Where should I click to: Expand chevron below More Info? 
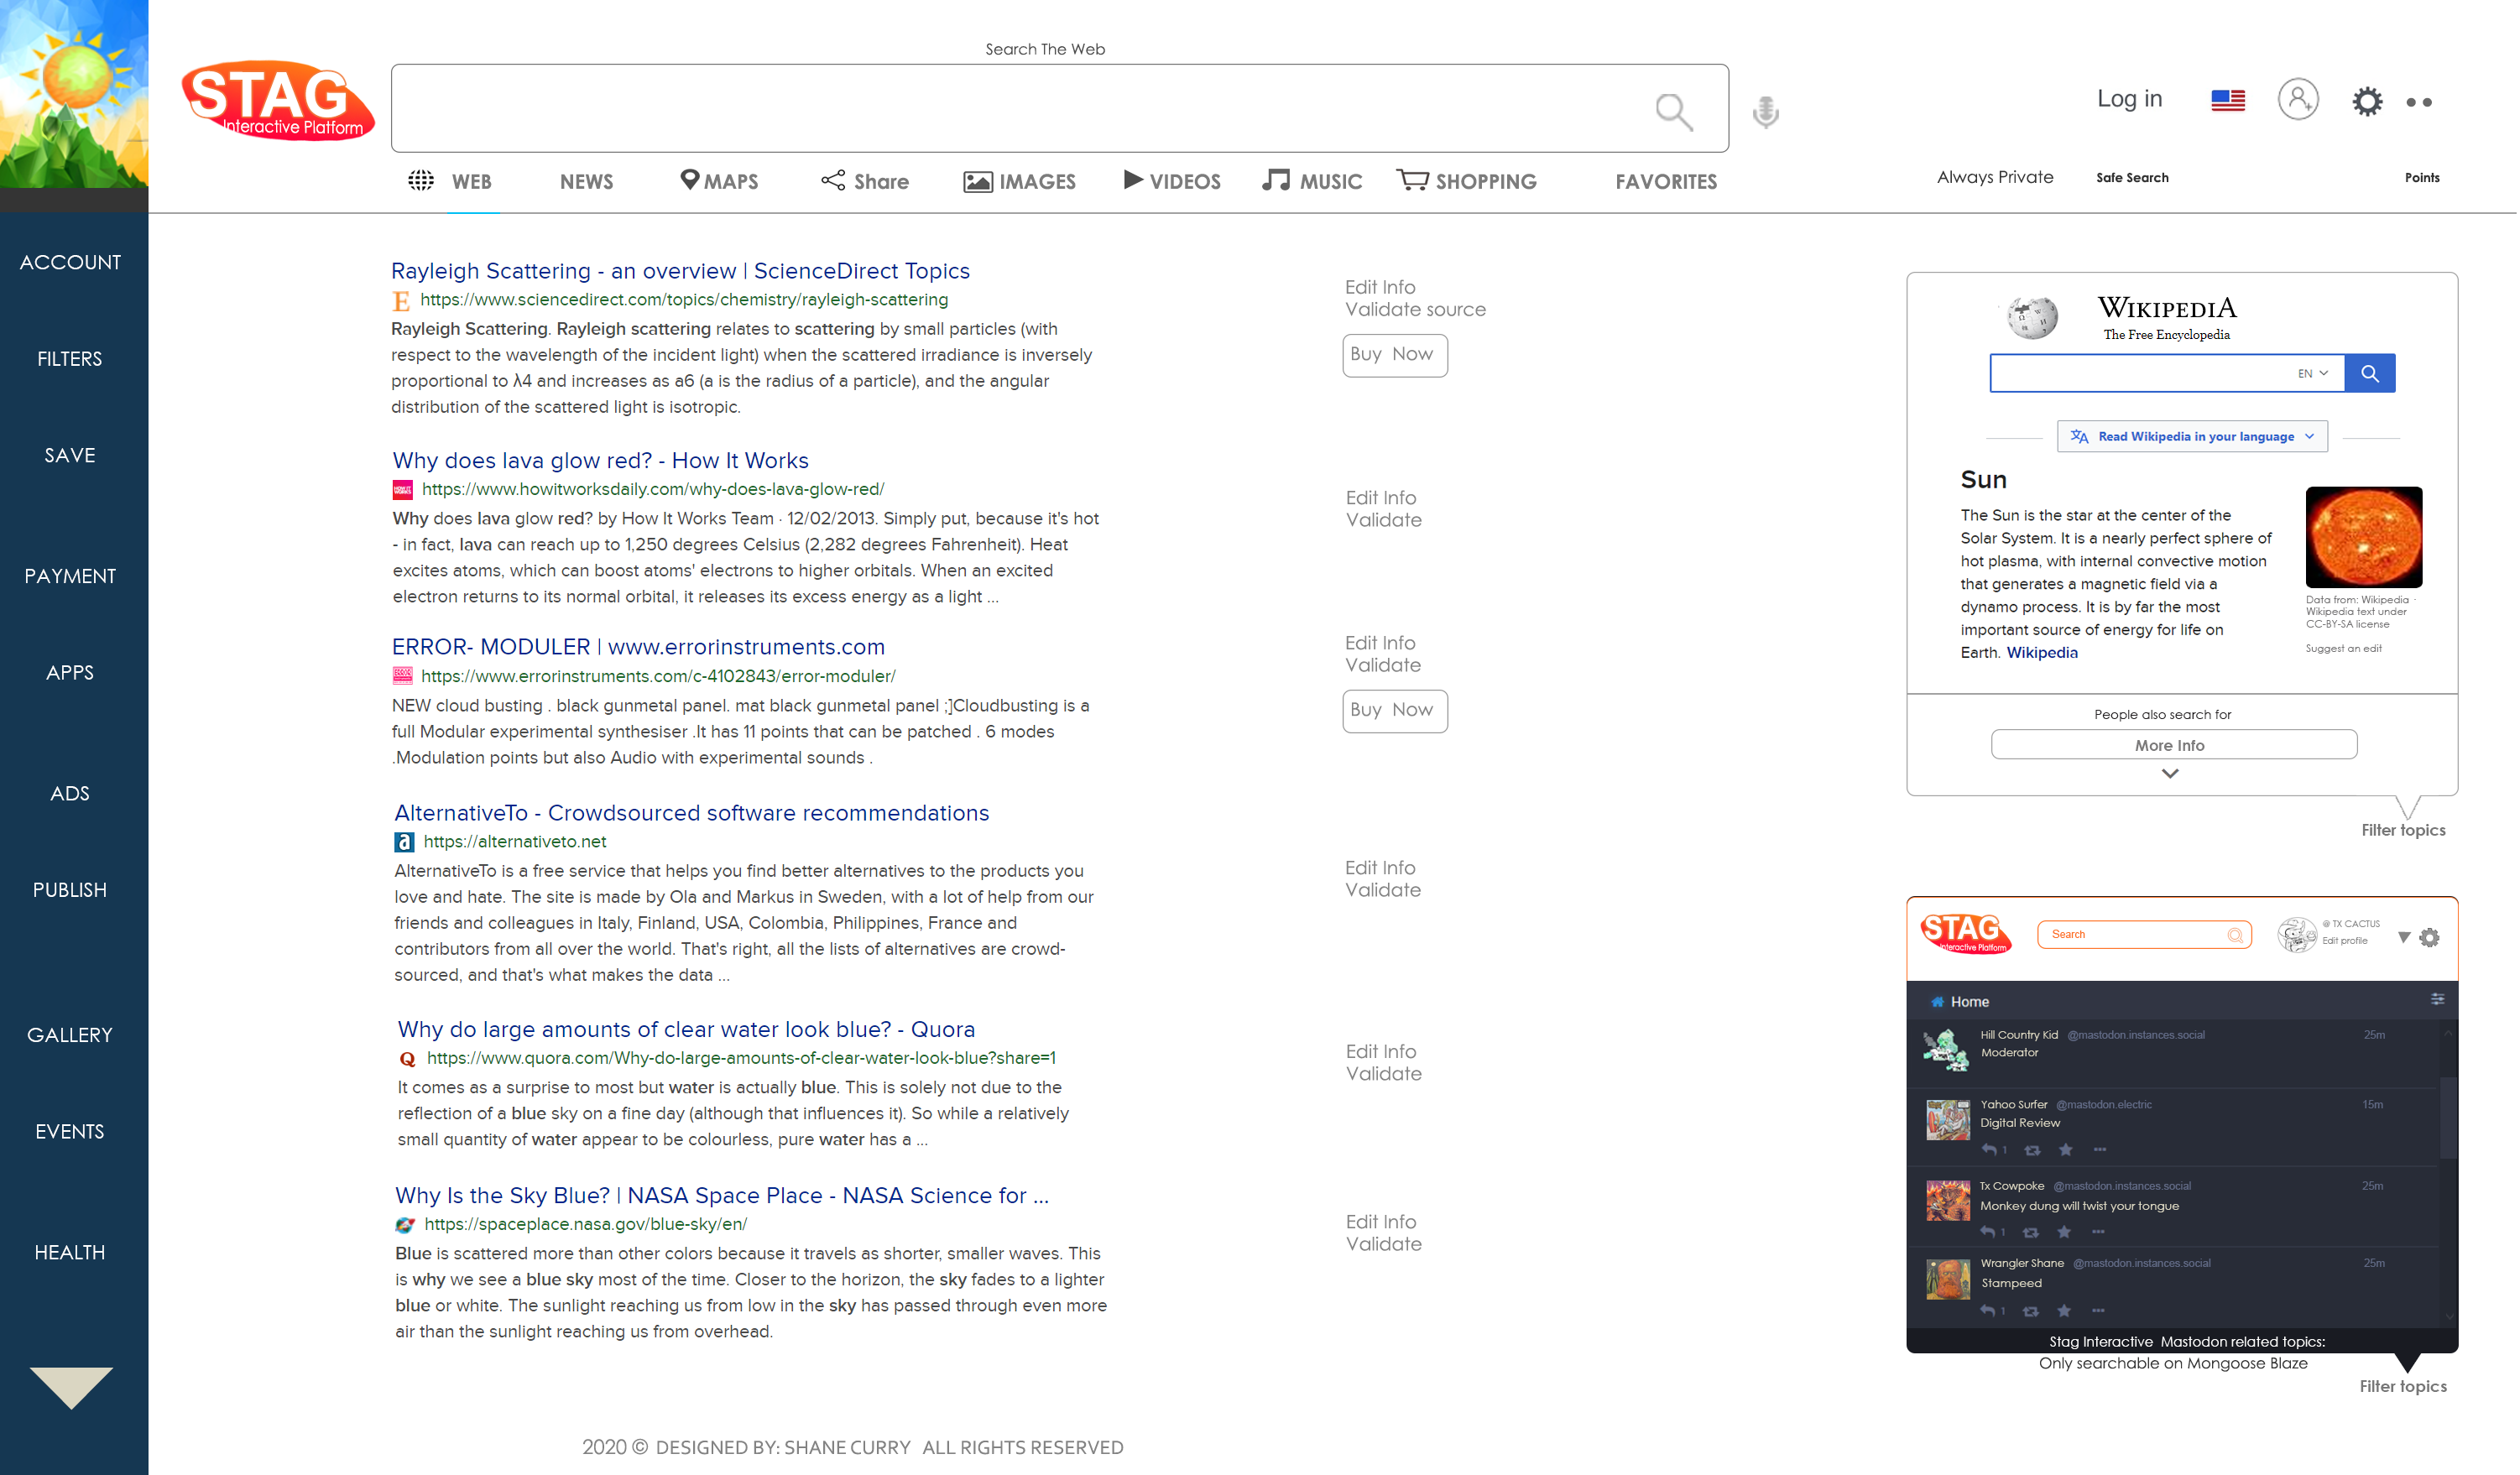point(2169,773)
